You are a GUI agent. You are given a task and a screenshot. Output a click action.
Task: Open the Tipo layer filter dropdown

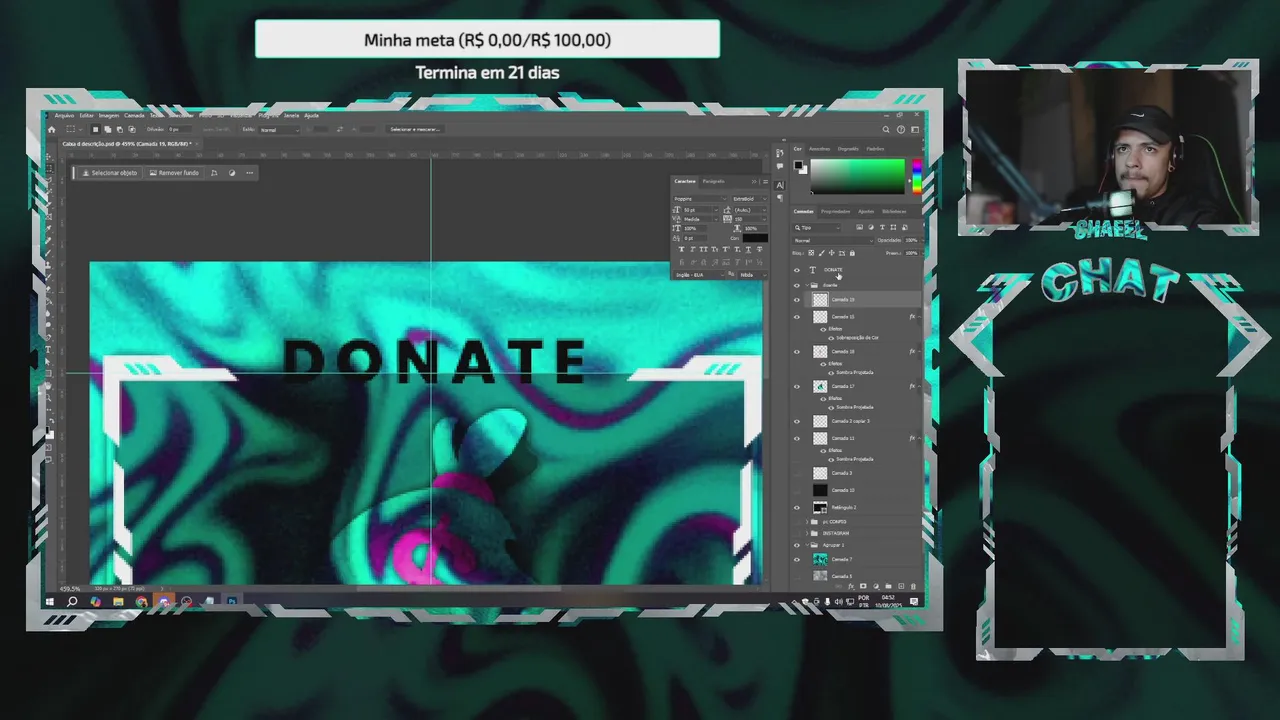point(816,228)
